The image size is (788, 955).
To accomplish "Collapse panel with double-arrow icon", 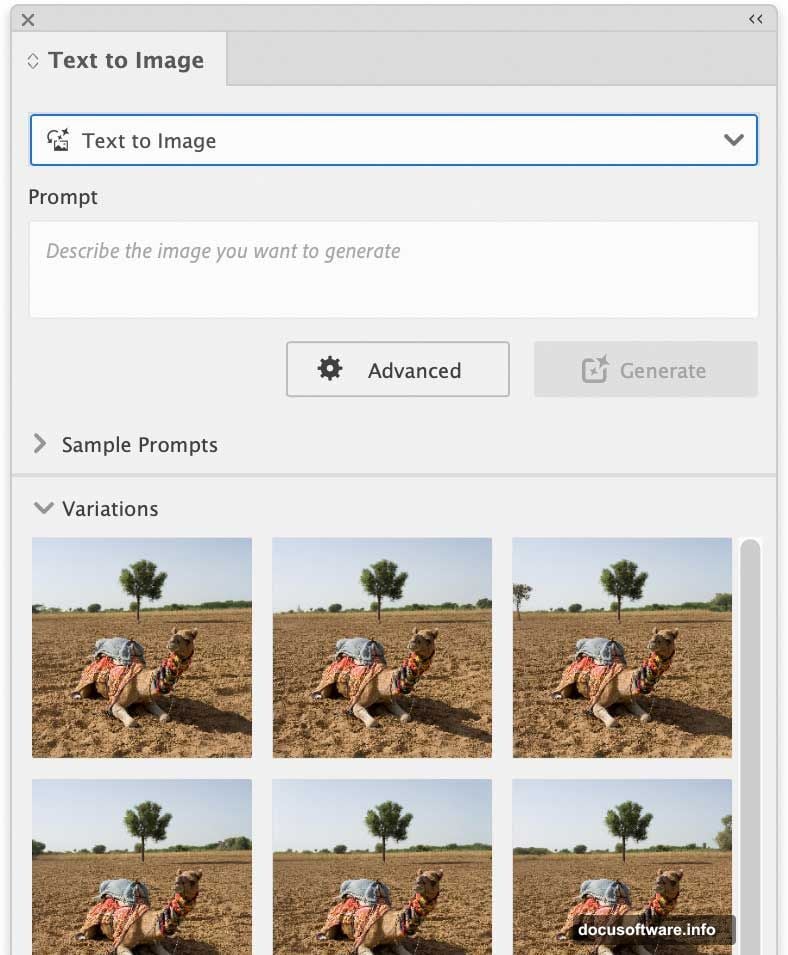I will [755, 19].
